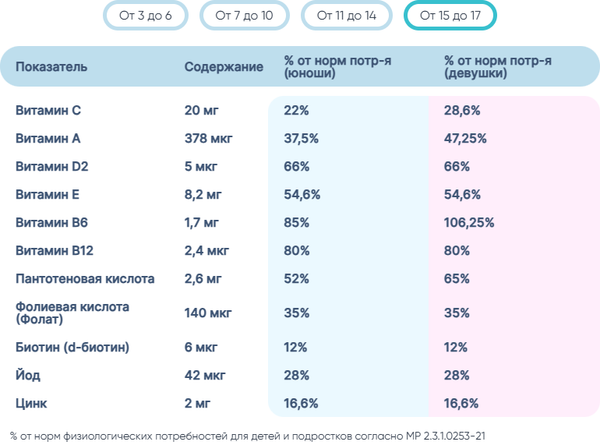Click the active "От 15 до 17" tab
600x442 pixels.
tap(449, 16)
